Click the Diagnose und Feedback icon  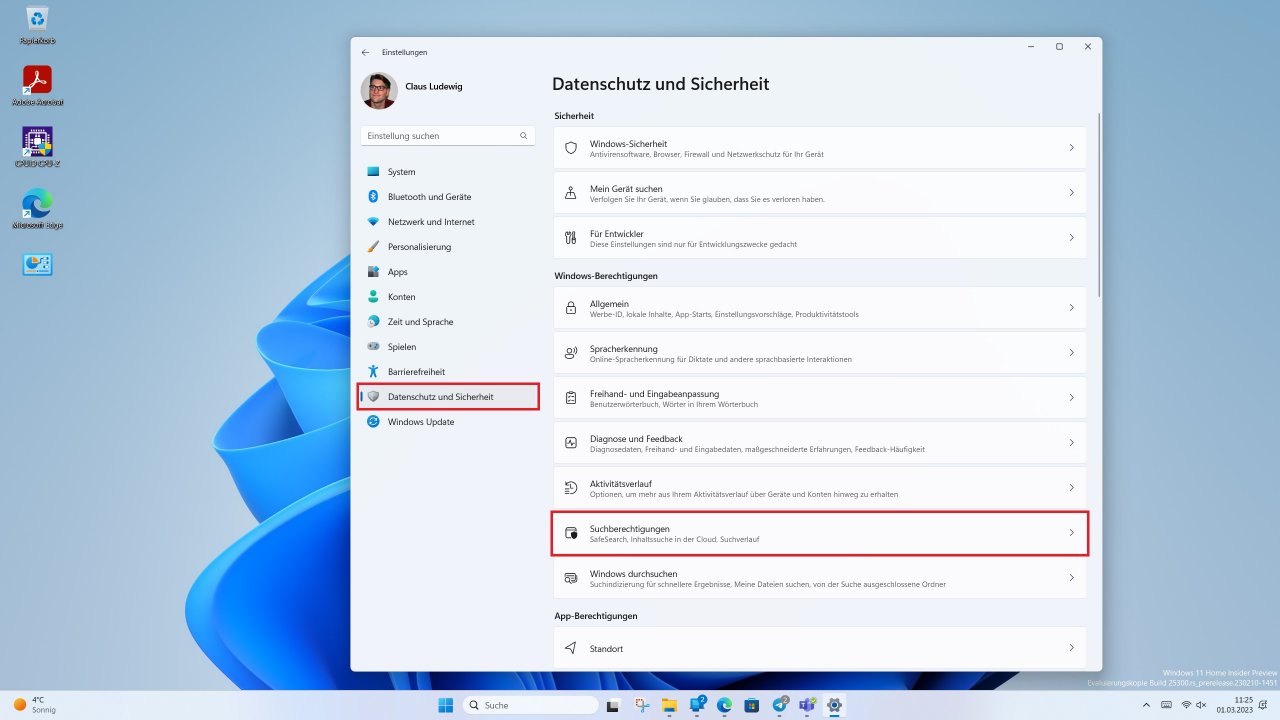coord(571,443)
